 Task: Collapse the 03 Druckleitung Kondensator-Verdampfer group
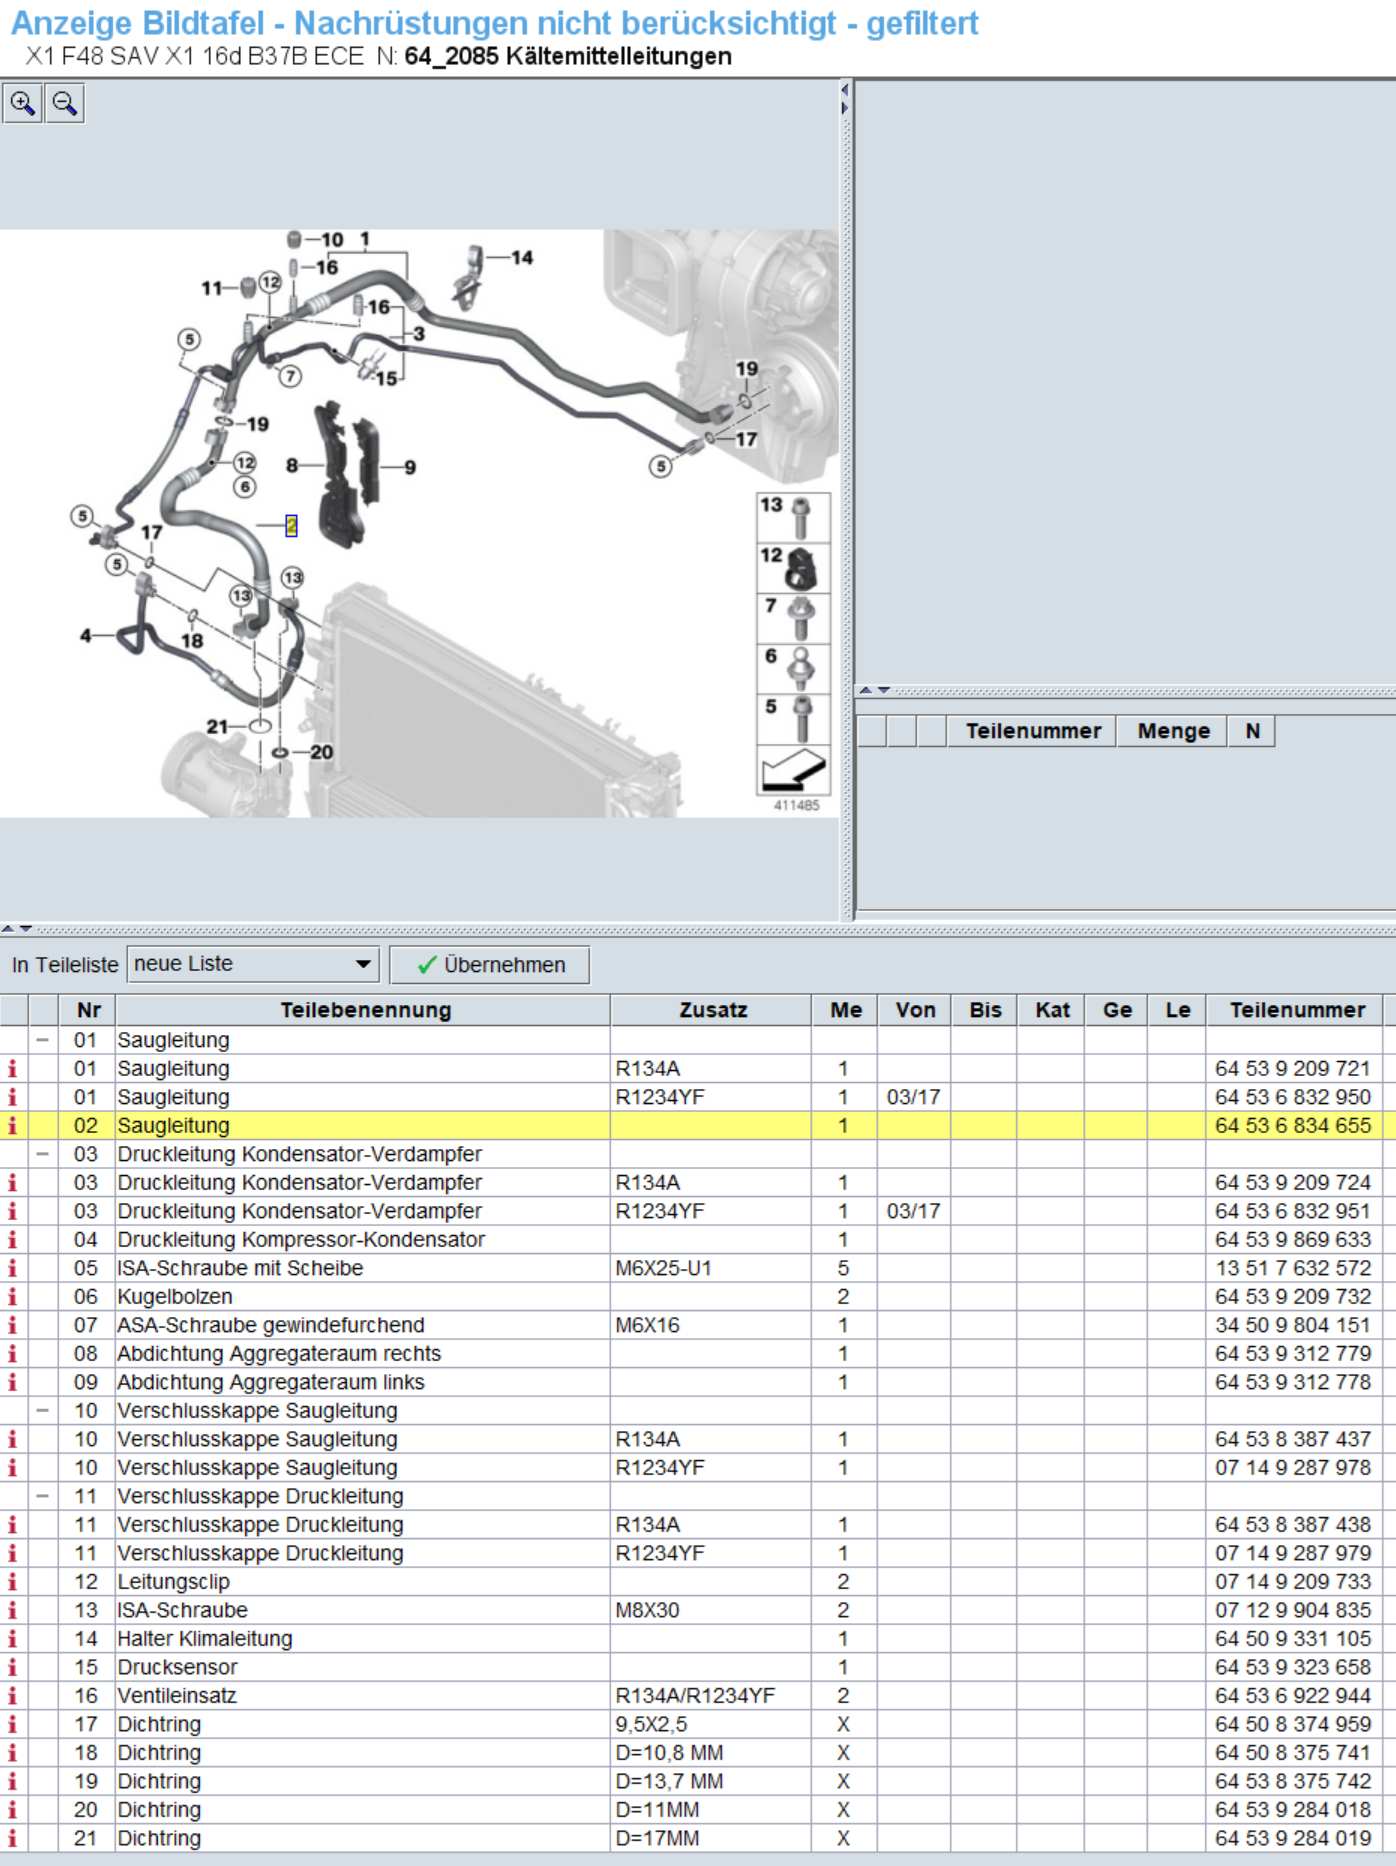[x=43, y=1154]
